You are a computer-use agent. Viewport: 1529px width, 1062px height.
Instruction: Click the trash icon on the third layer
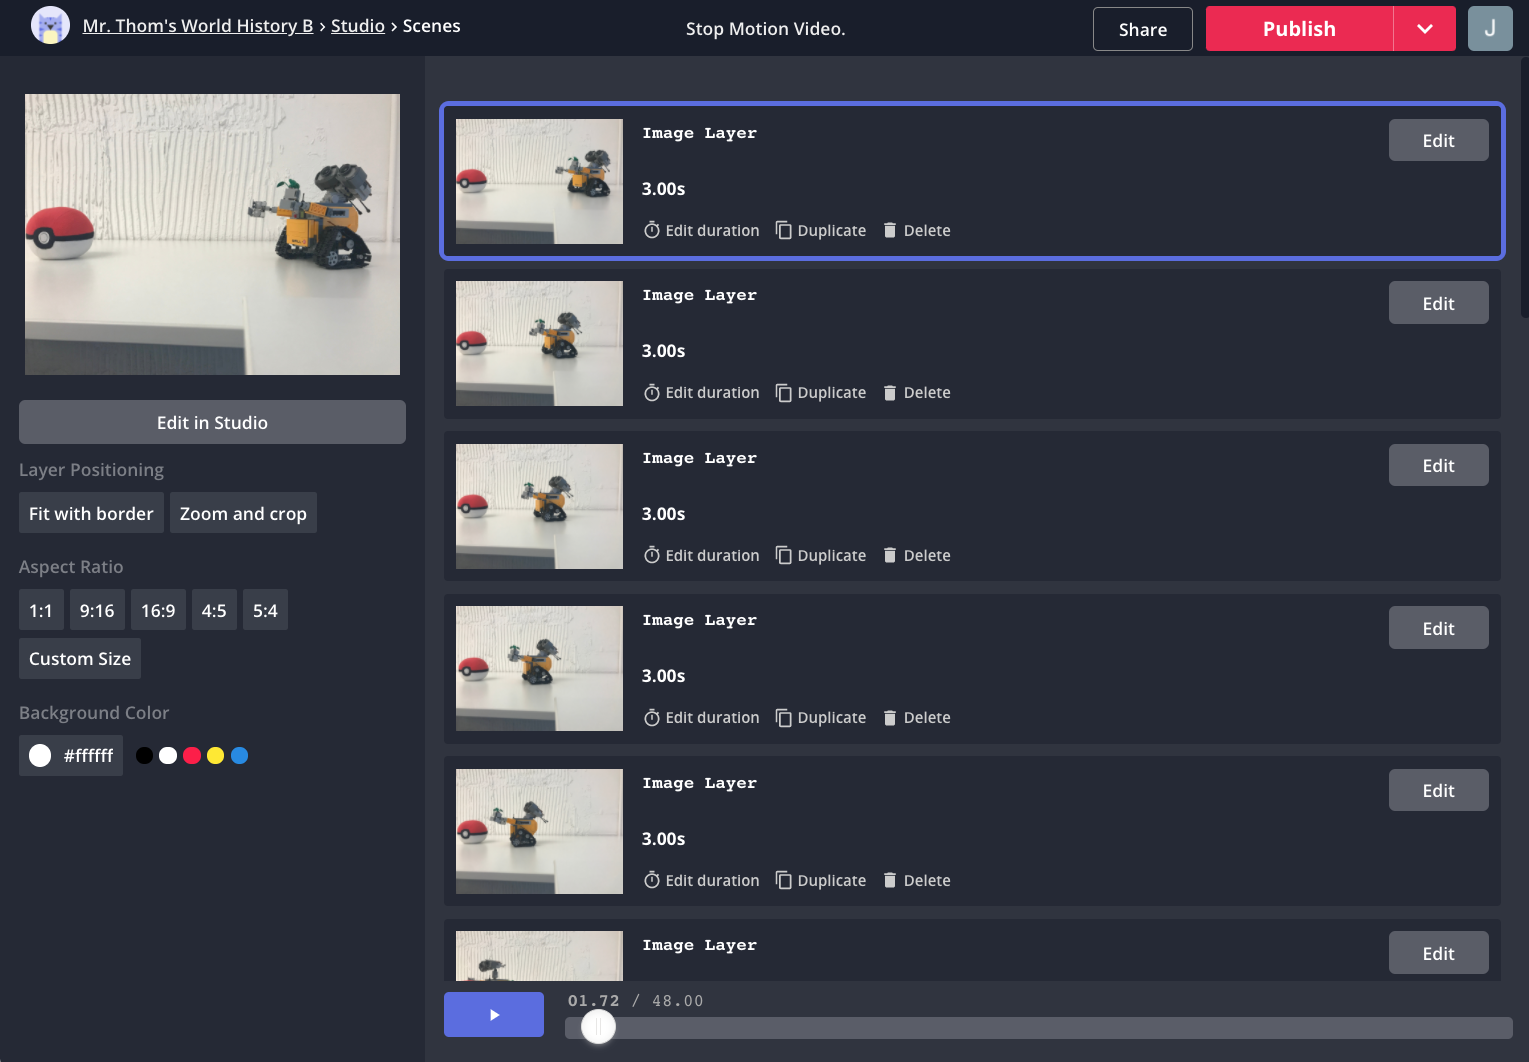tap(889, 555)
